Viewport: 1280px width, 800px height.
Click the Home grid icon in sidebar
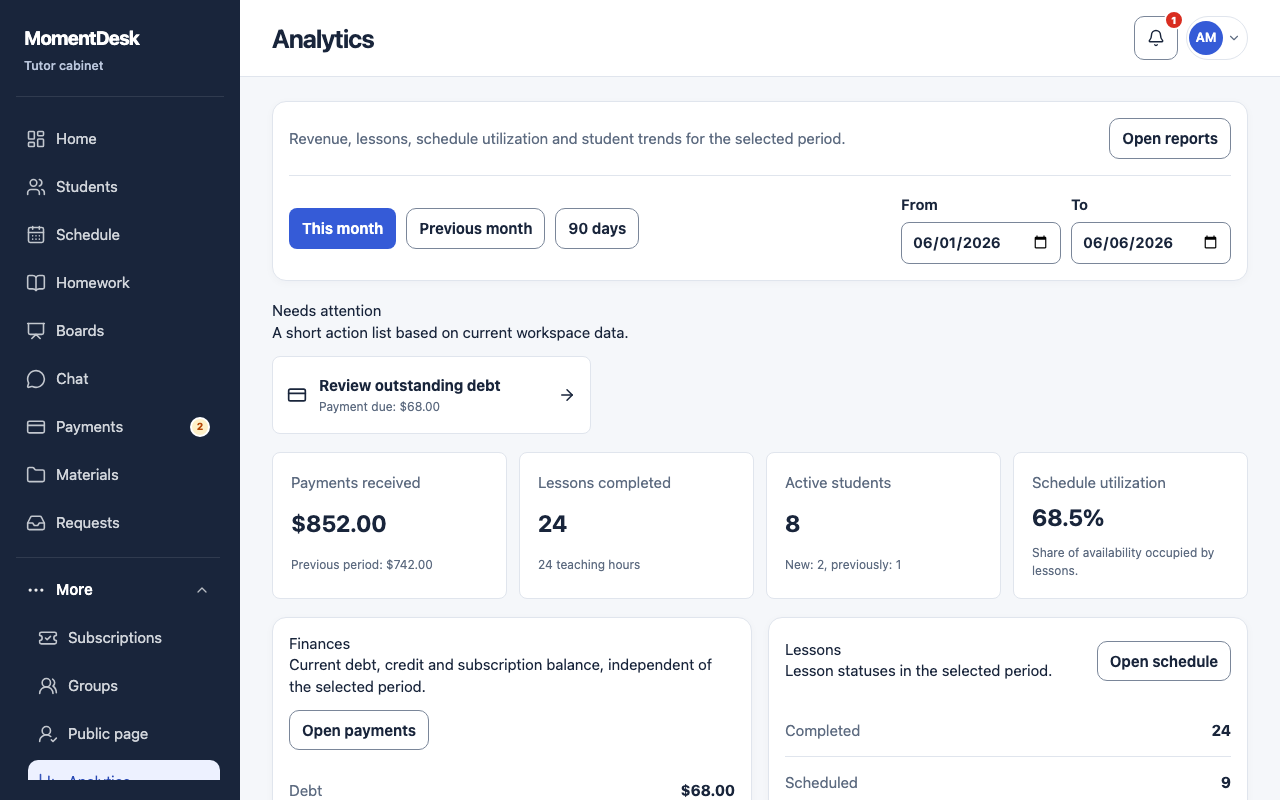point(36,139)
